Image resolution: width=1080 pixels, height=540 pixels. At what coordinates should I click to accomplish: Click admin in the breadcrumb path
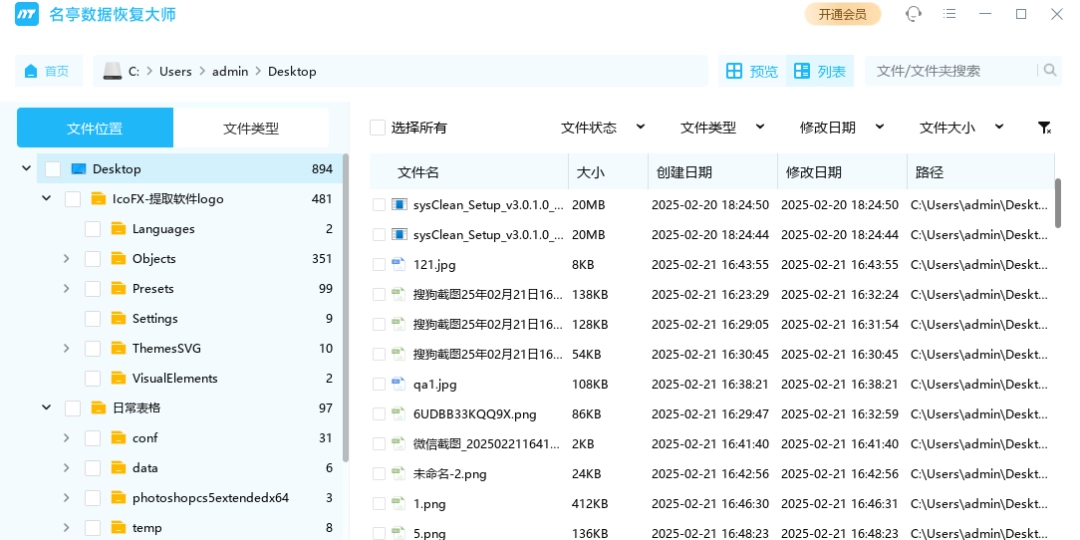tap(230, 71)
